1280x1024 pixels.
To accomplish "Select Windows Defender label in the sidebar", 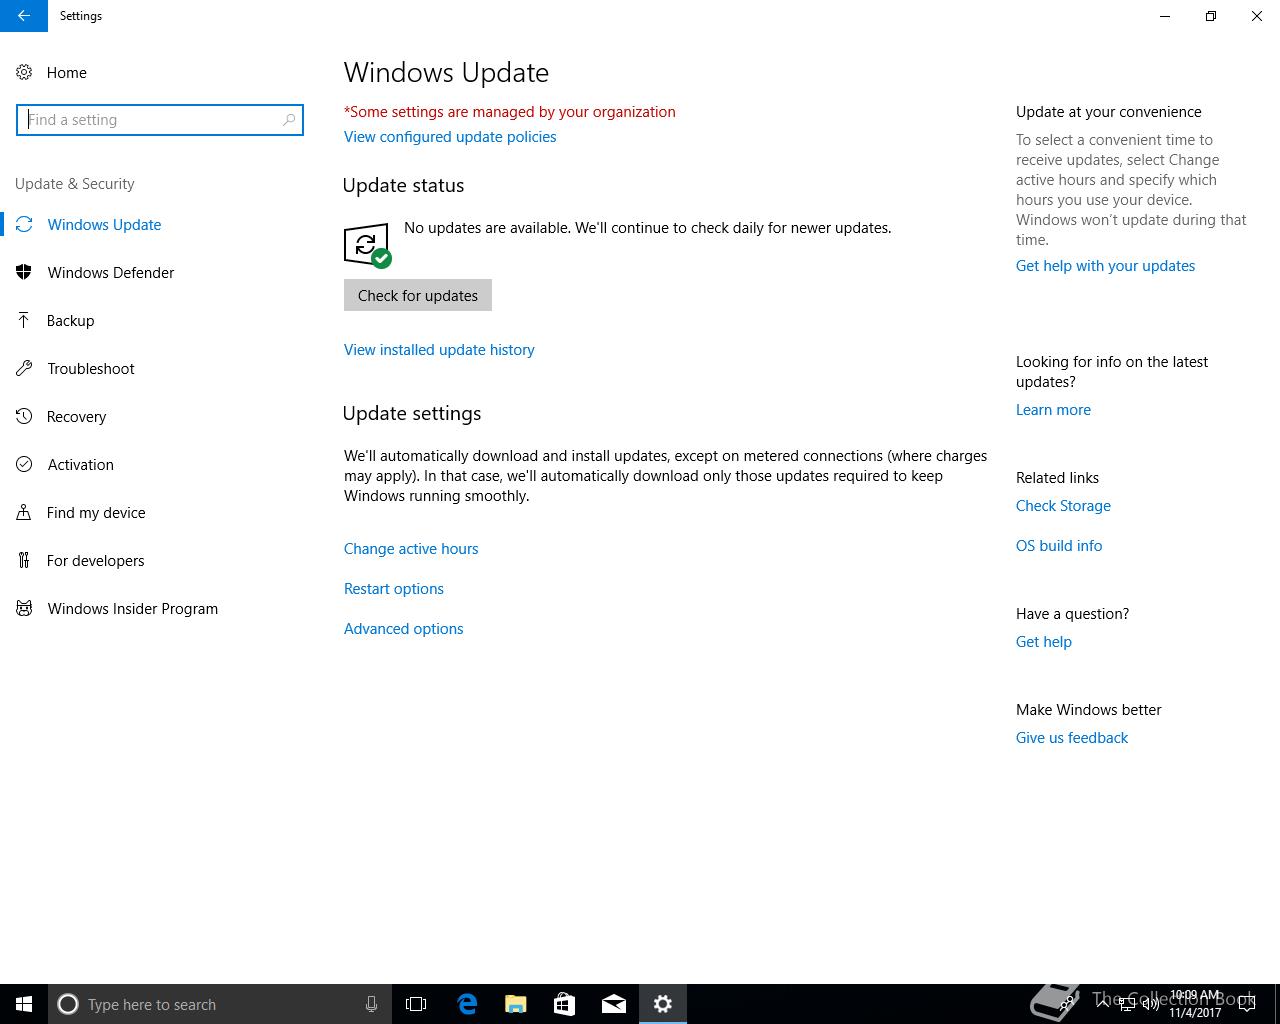I will click(x=111, y=273).
